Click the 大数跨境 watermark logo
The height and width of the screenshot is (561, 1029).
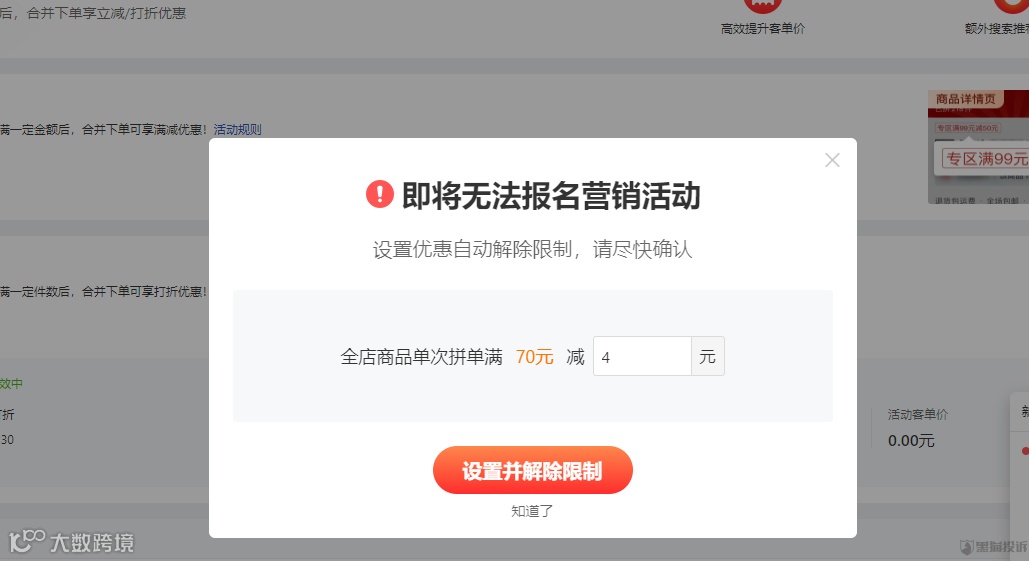71,541
